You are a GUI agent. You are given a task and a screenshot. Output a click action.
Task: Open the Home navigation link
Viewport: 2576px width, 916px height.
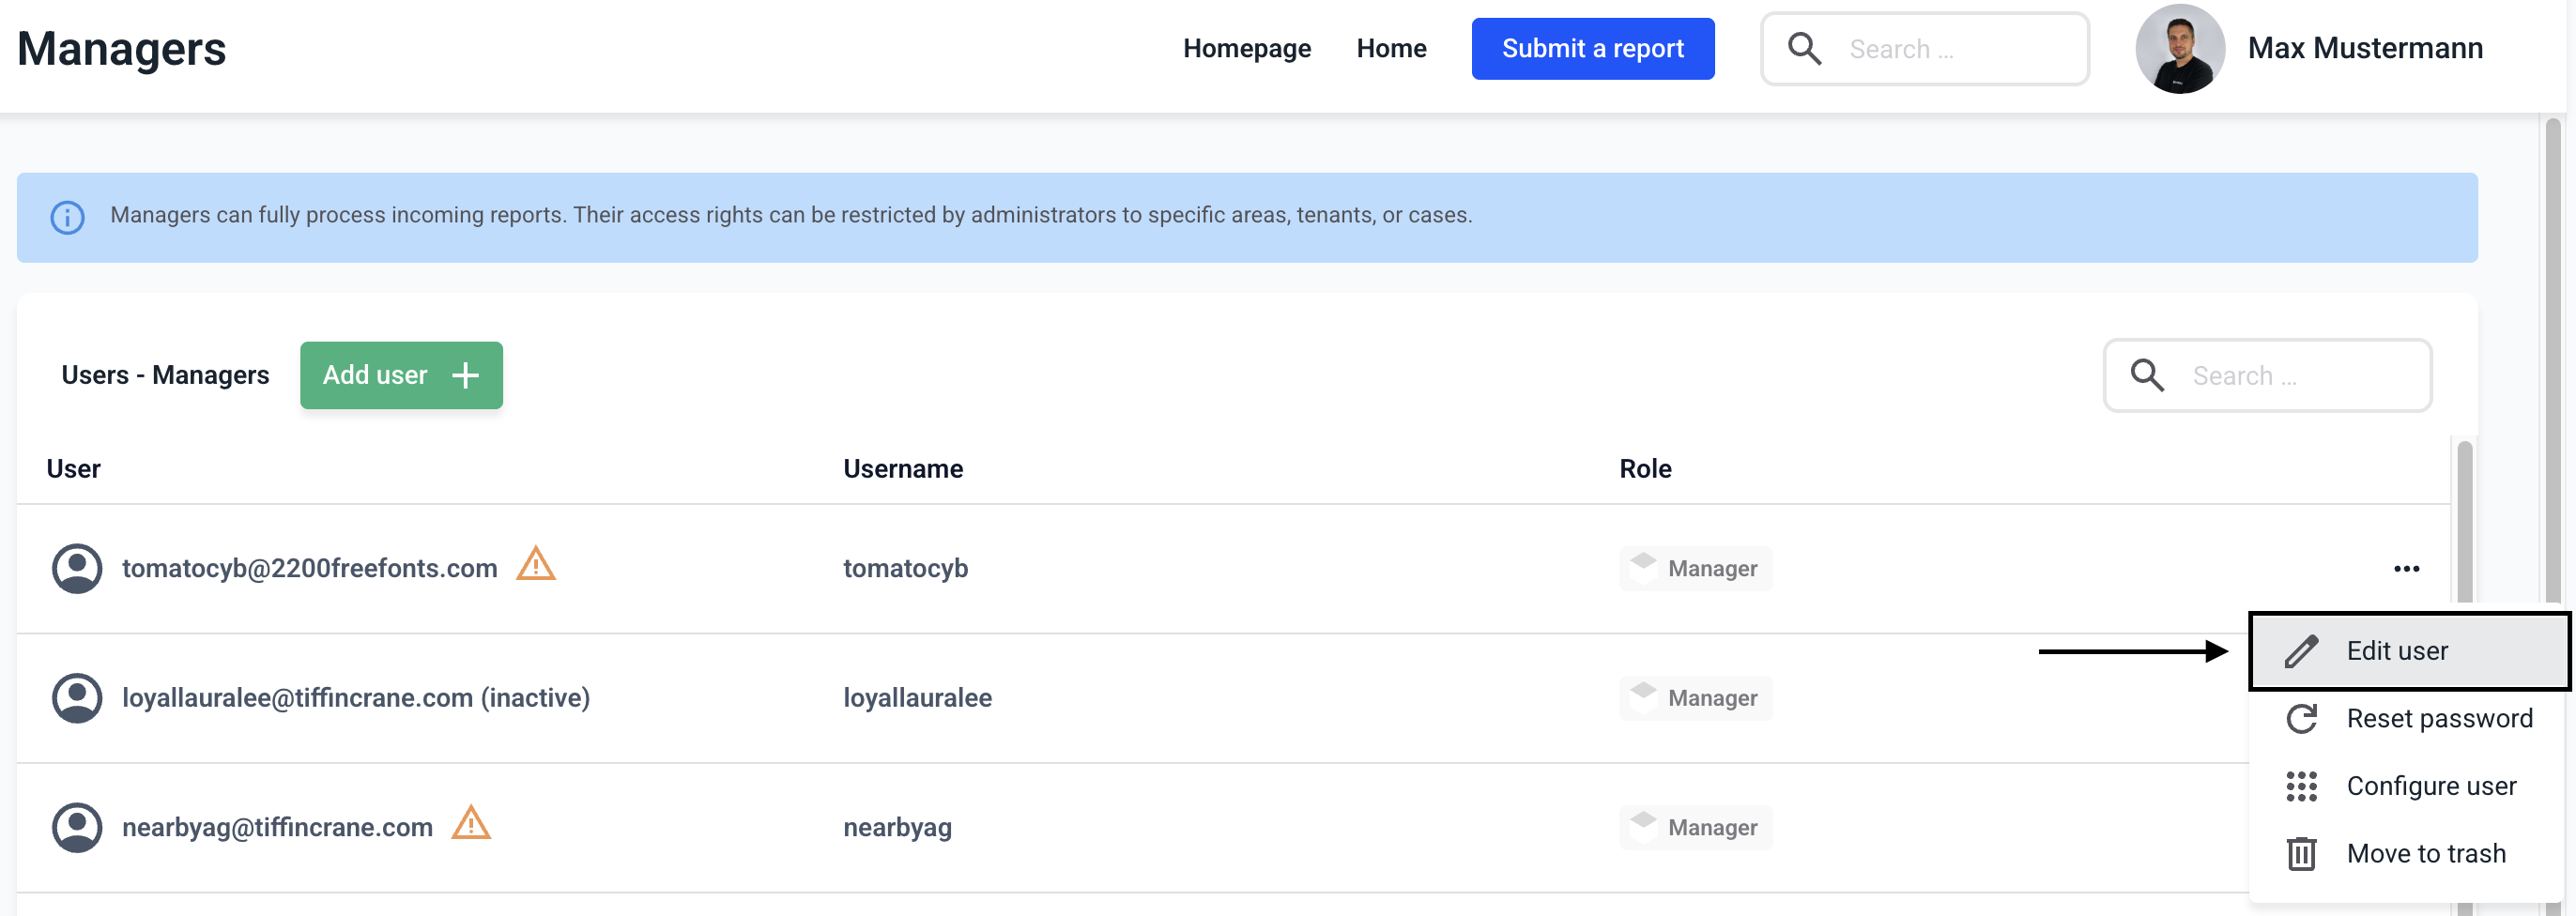[x=1391, y=49]
